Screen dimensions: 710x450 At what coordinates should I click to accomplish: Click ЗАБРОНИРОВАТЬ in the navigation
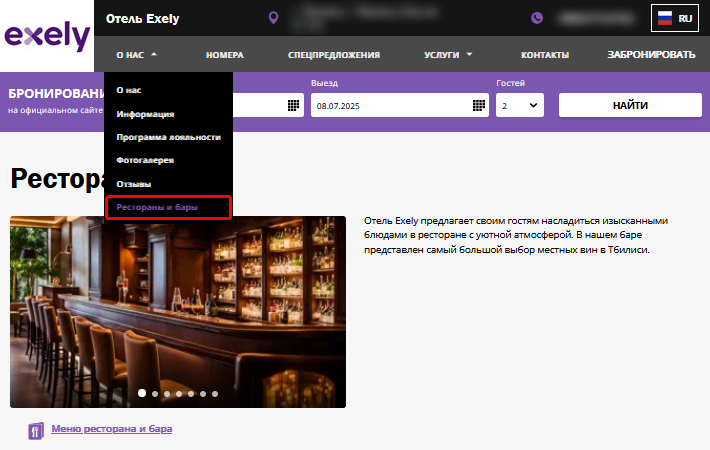[x=651, y=55]
